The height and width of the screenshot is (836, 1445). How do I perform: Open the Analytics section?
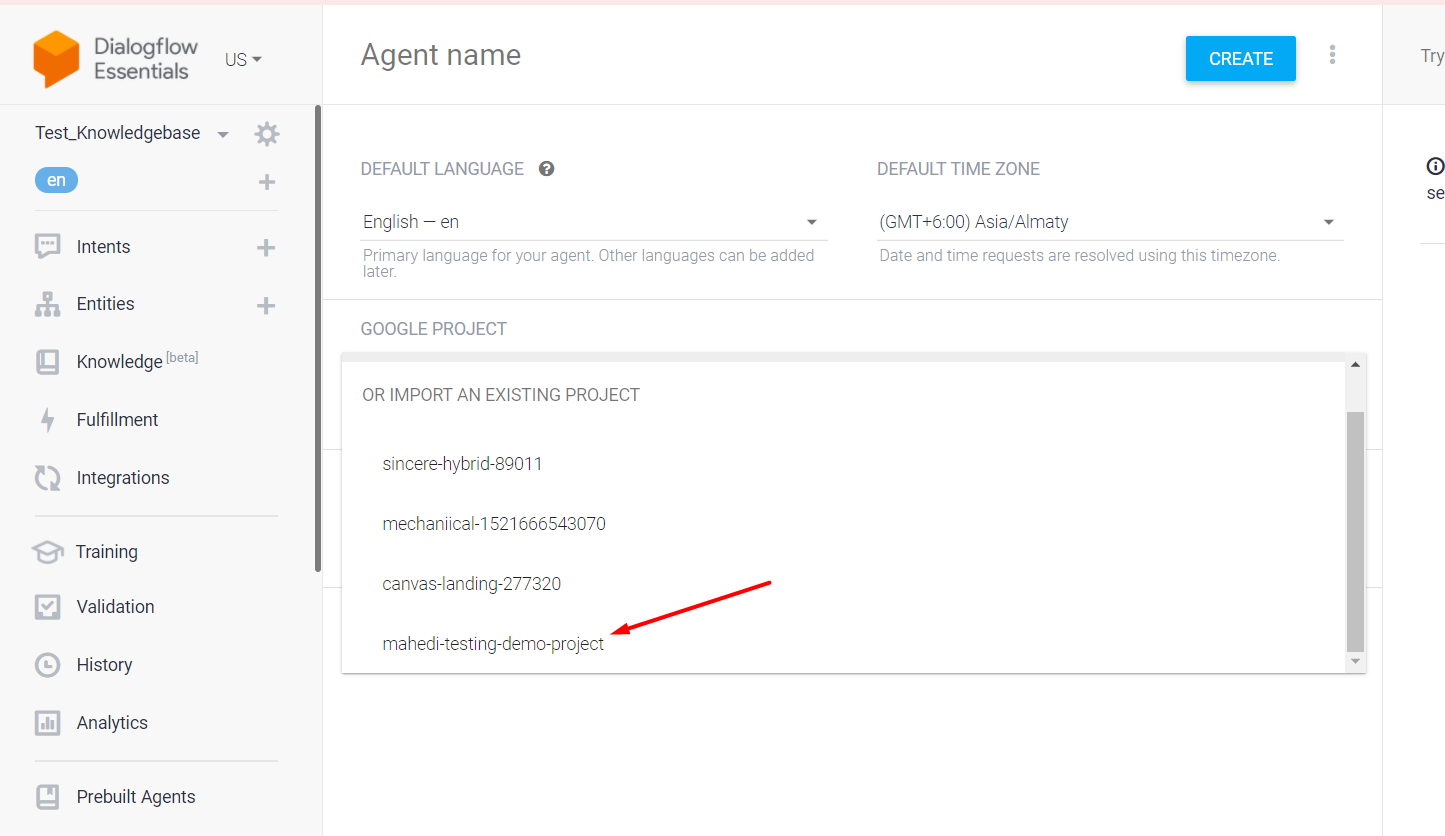tap(111, 722)
